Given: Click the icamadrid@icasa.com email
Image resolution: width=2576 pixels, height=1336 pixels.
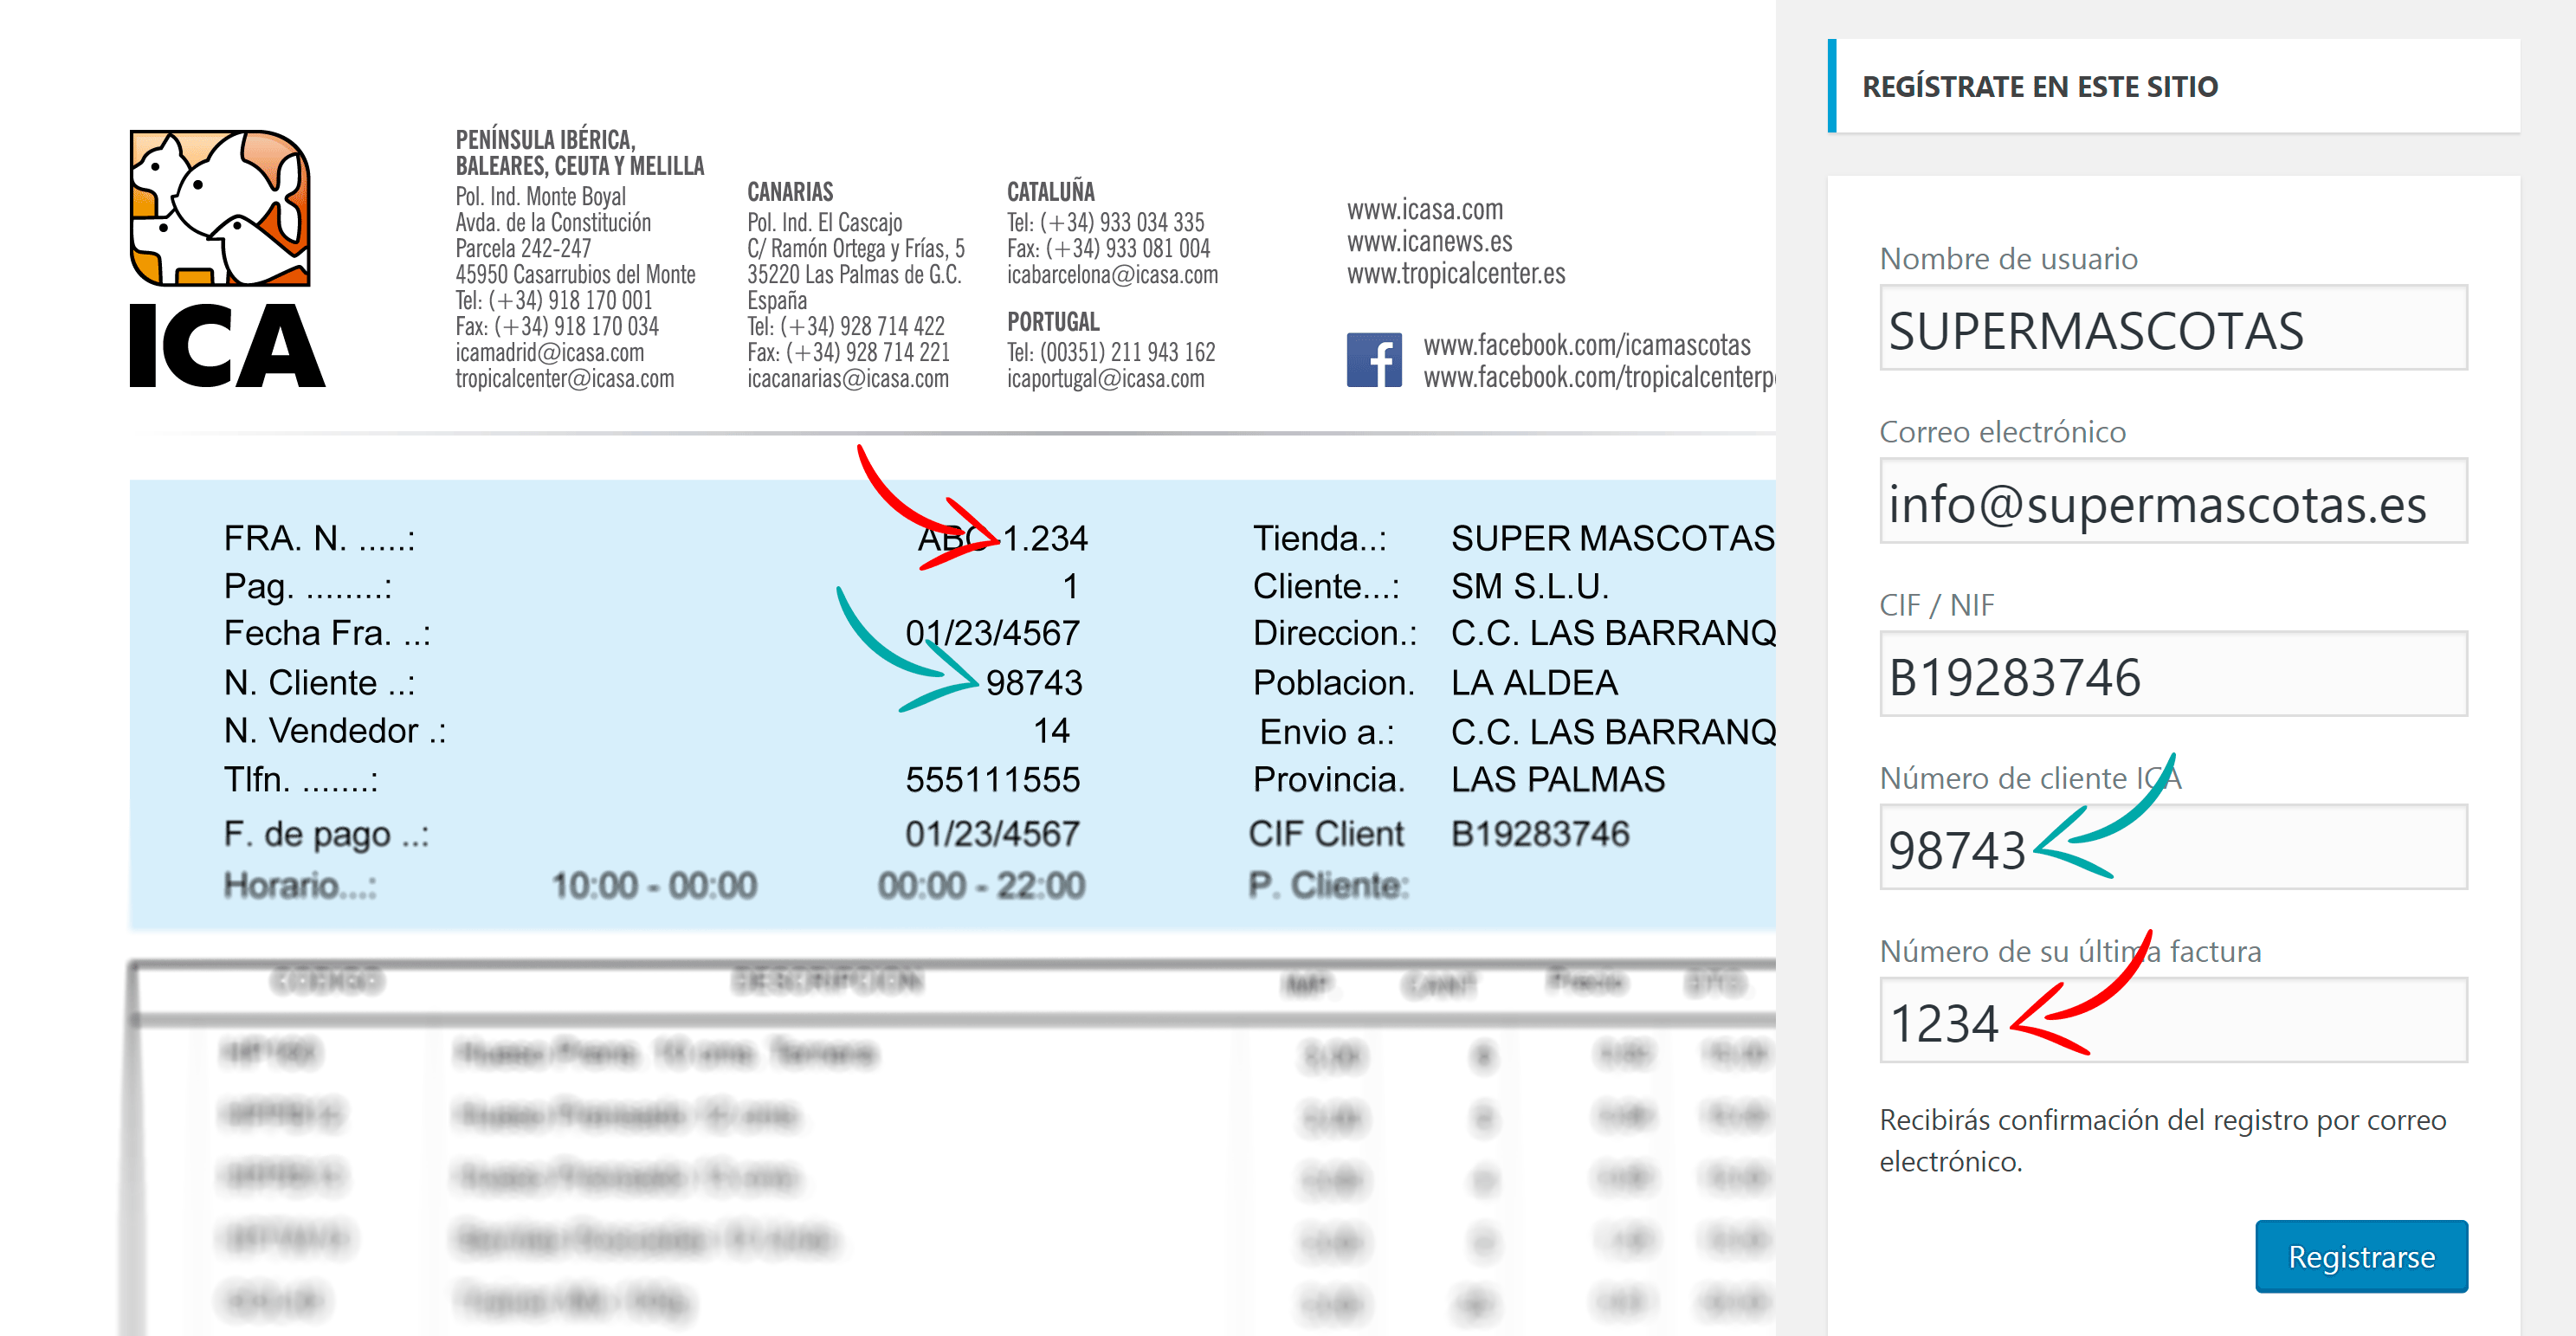Looking at the screenshot, I should pyautogui.click(x=550, y=353).
